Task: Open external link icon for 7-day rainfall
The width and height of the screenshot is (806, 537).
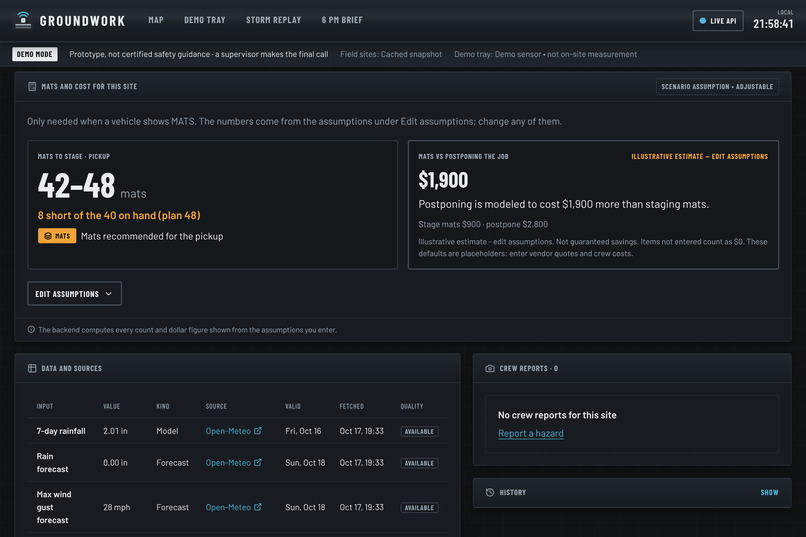Action: [258, 431]
